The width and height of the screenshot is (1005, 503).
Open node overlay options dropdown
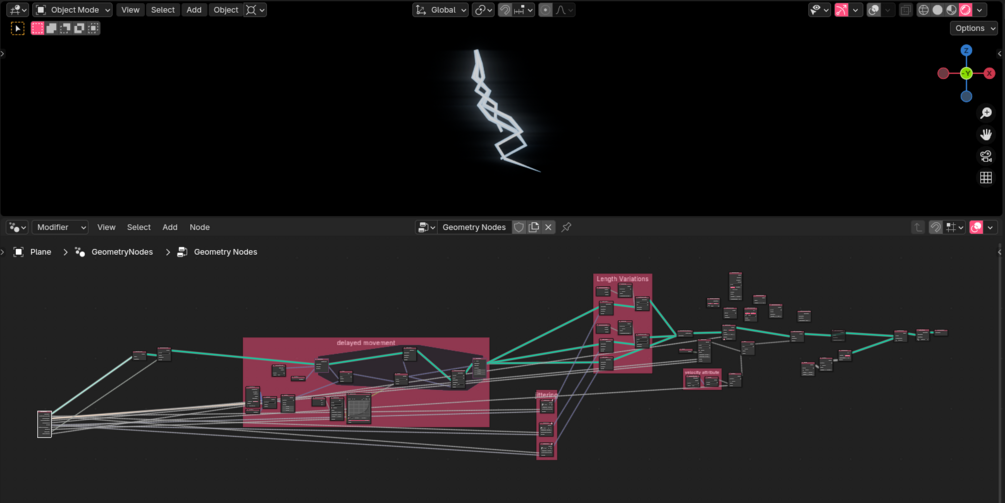coord(990,227)
